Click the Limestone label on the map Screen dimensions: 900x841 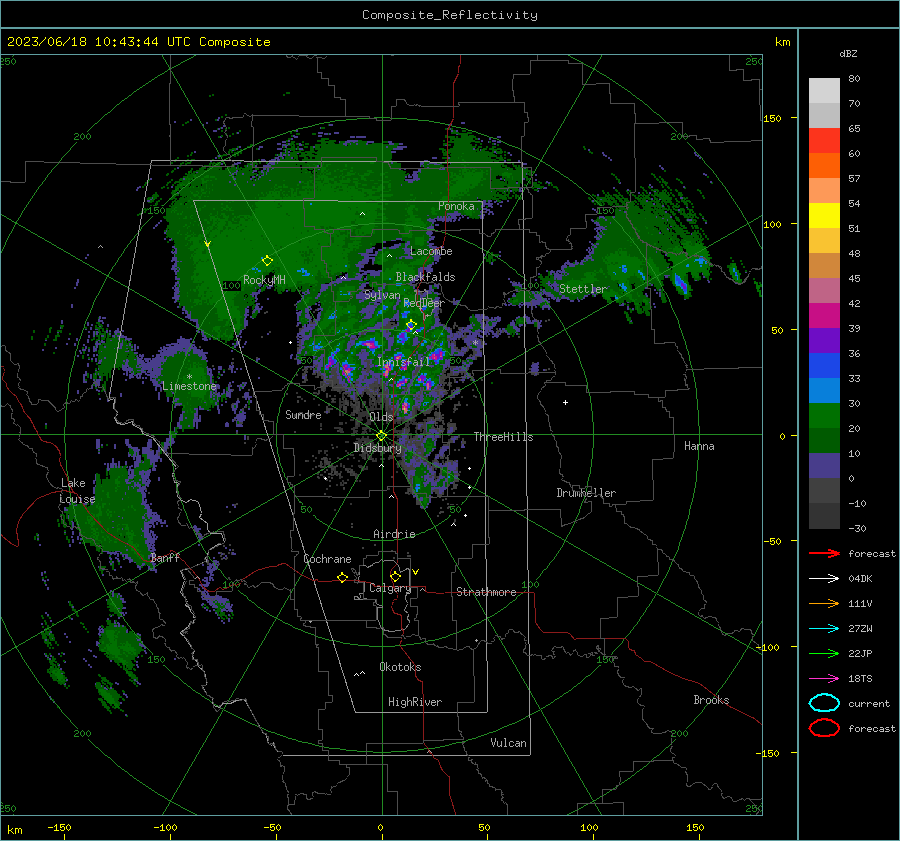[x=189, y=386]
